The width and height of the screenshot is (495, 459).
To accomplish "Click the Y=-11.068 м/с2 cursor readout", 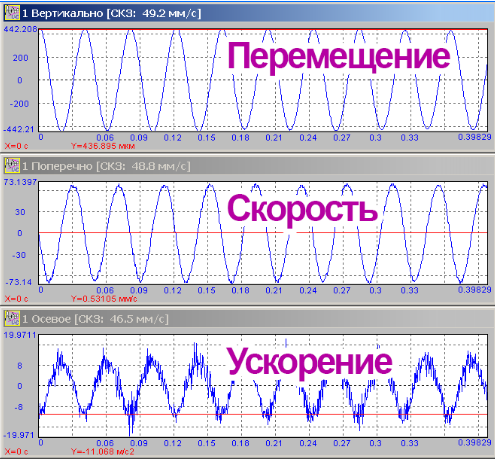I will point(103,452).
